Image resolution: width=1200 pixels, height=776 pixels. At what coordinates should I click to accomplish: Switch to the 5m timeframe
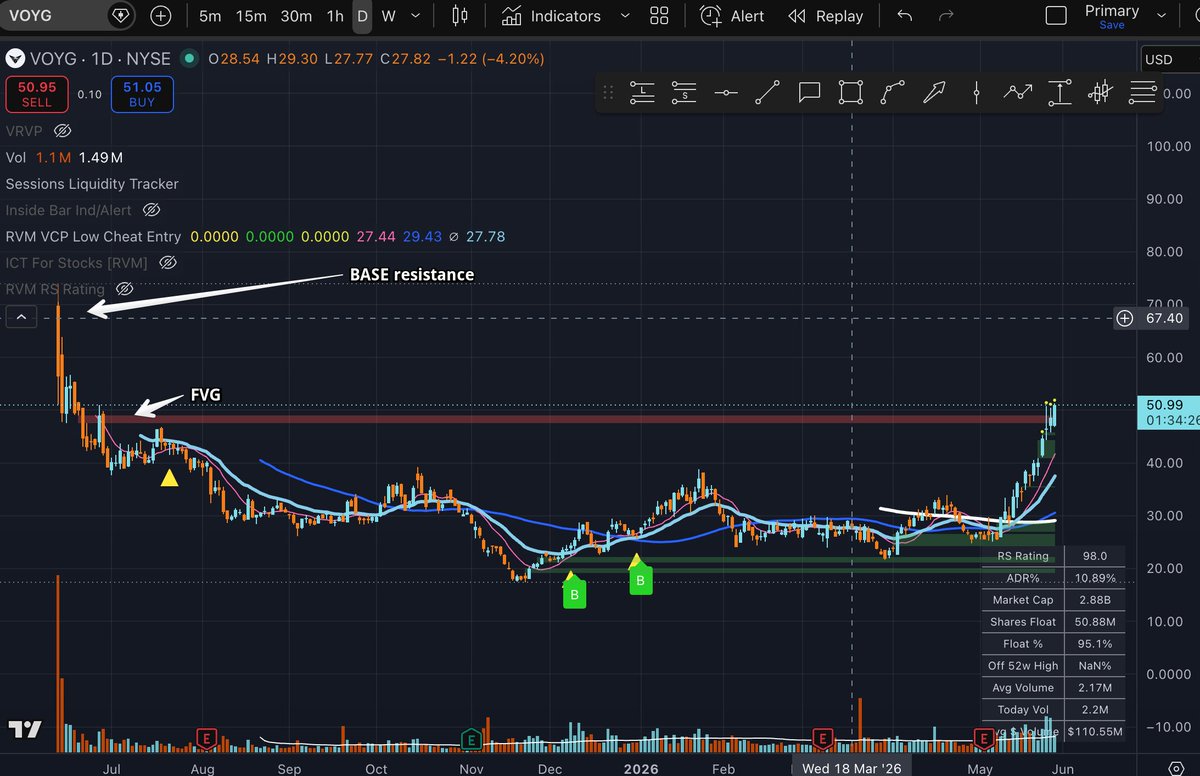point(210,16)
